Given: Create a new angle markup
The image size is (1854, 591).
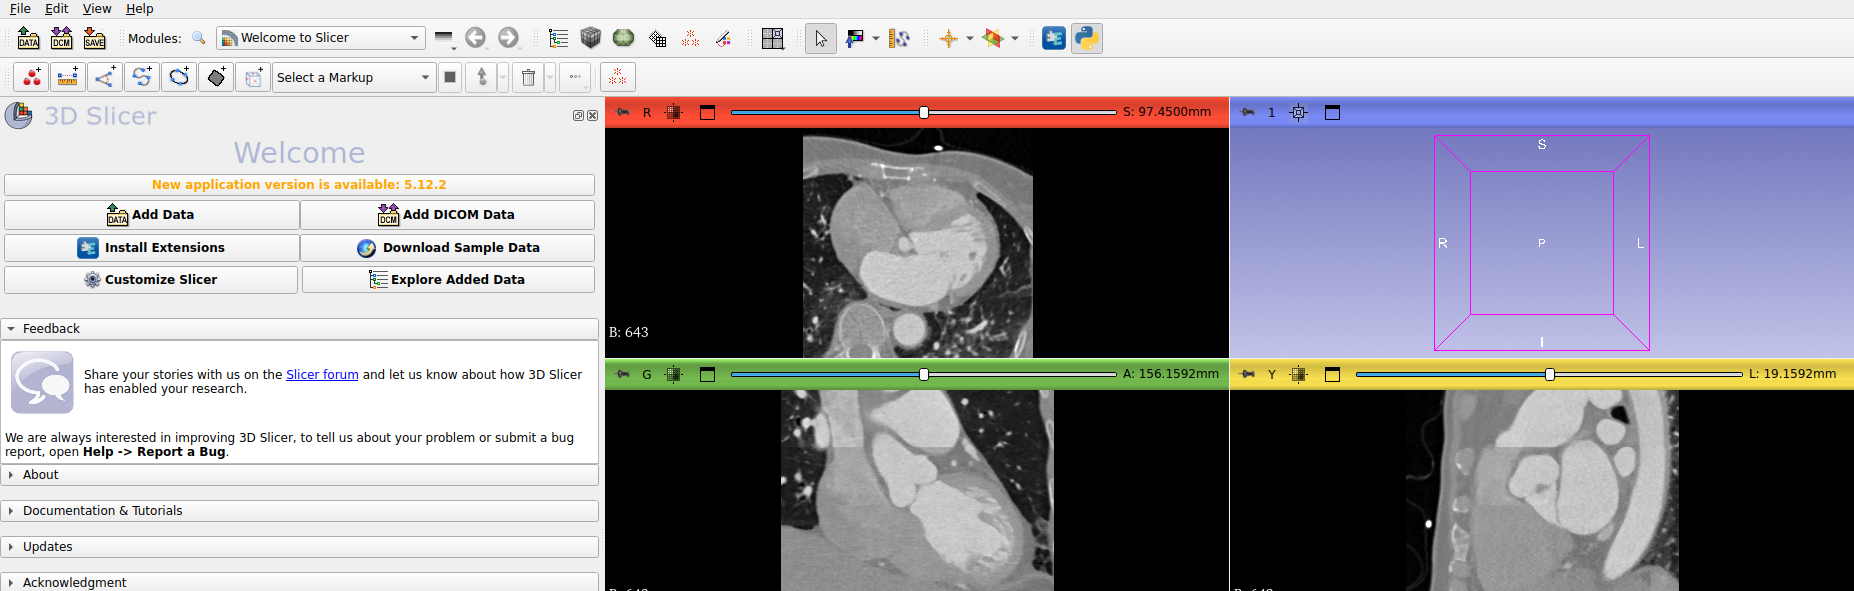Looking at the screenshot, I should pos(105,77).
